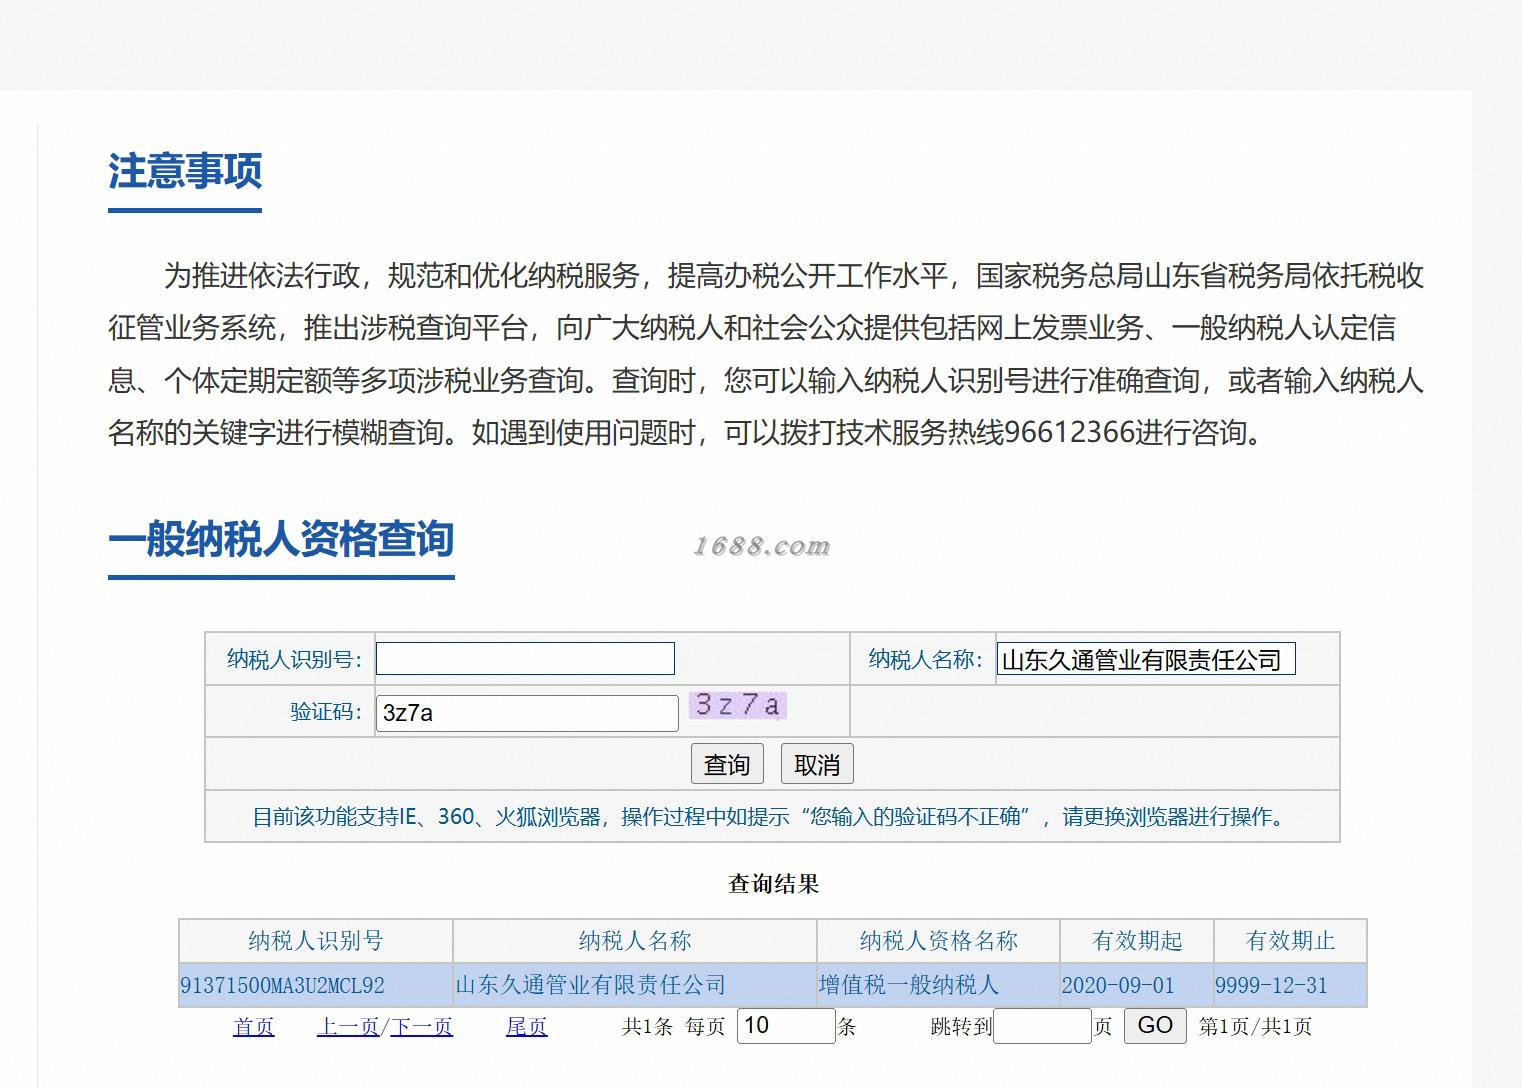Click the 纳税人名称 form label
1522x1088 pixels.
(926, 659)
